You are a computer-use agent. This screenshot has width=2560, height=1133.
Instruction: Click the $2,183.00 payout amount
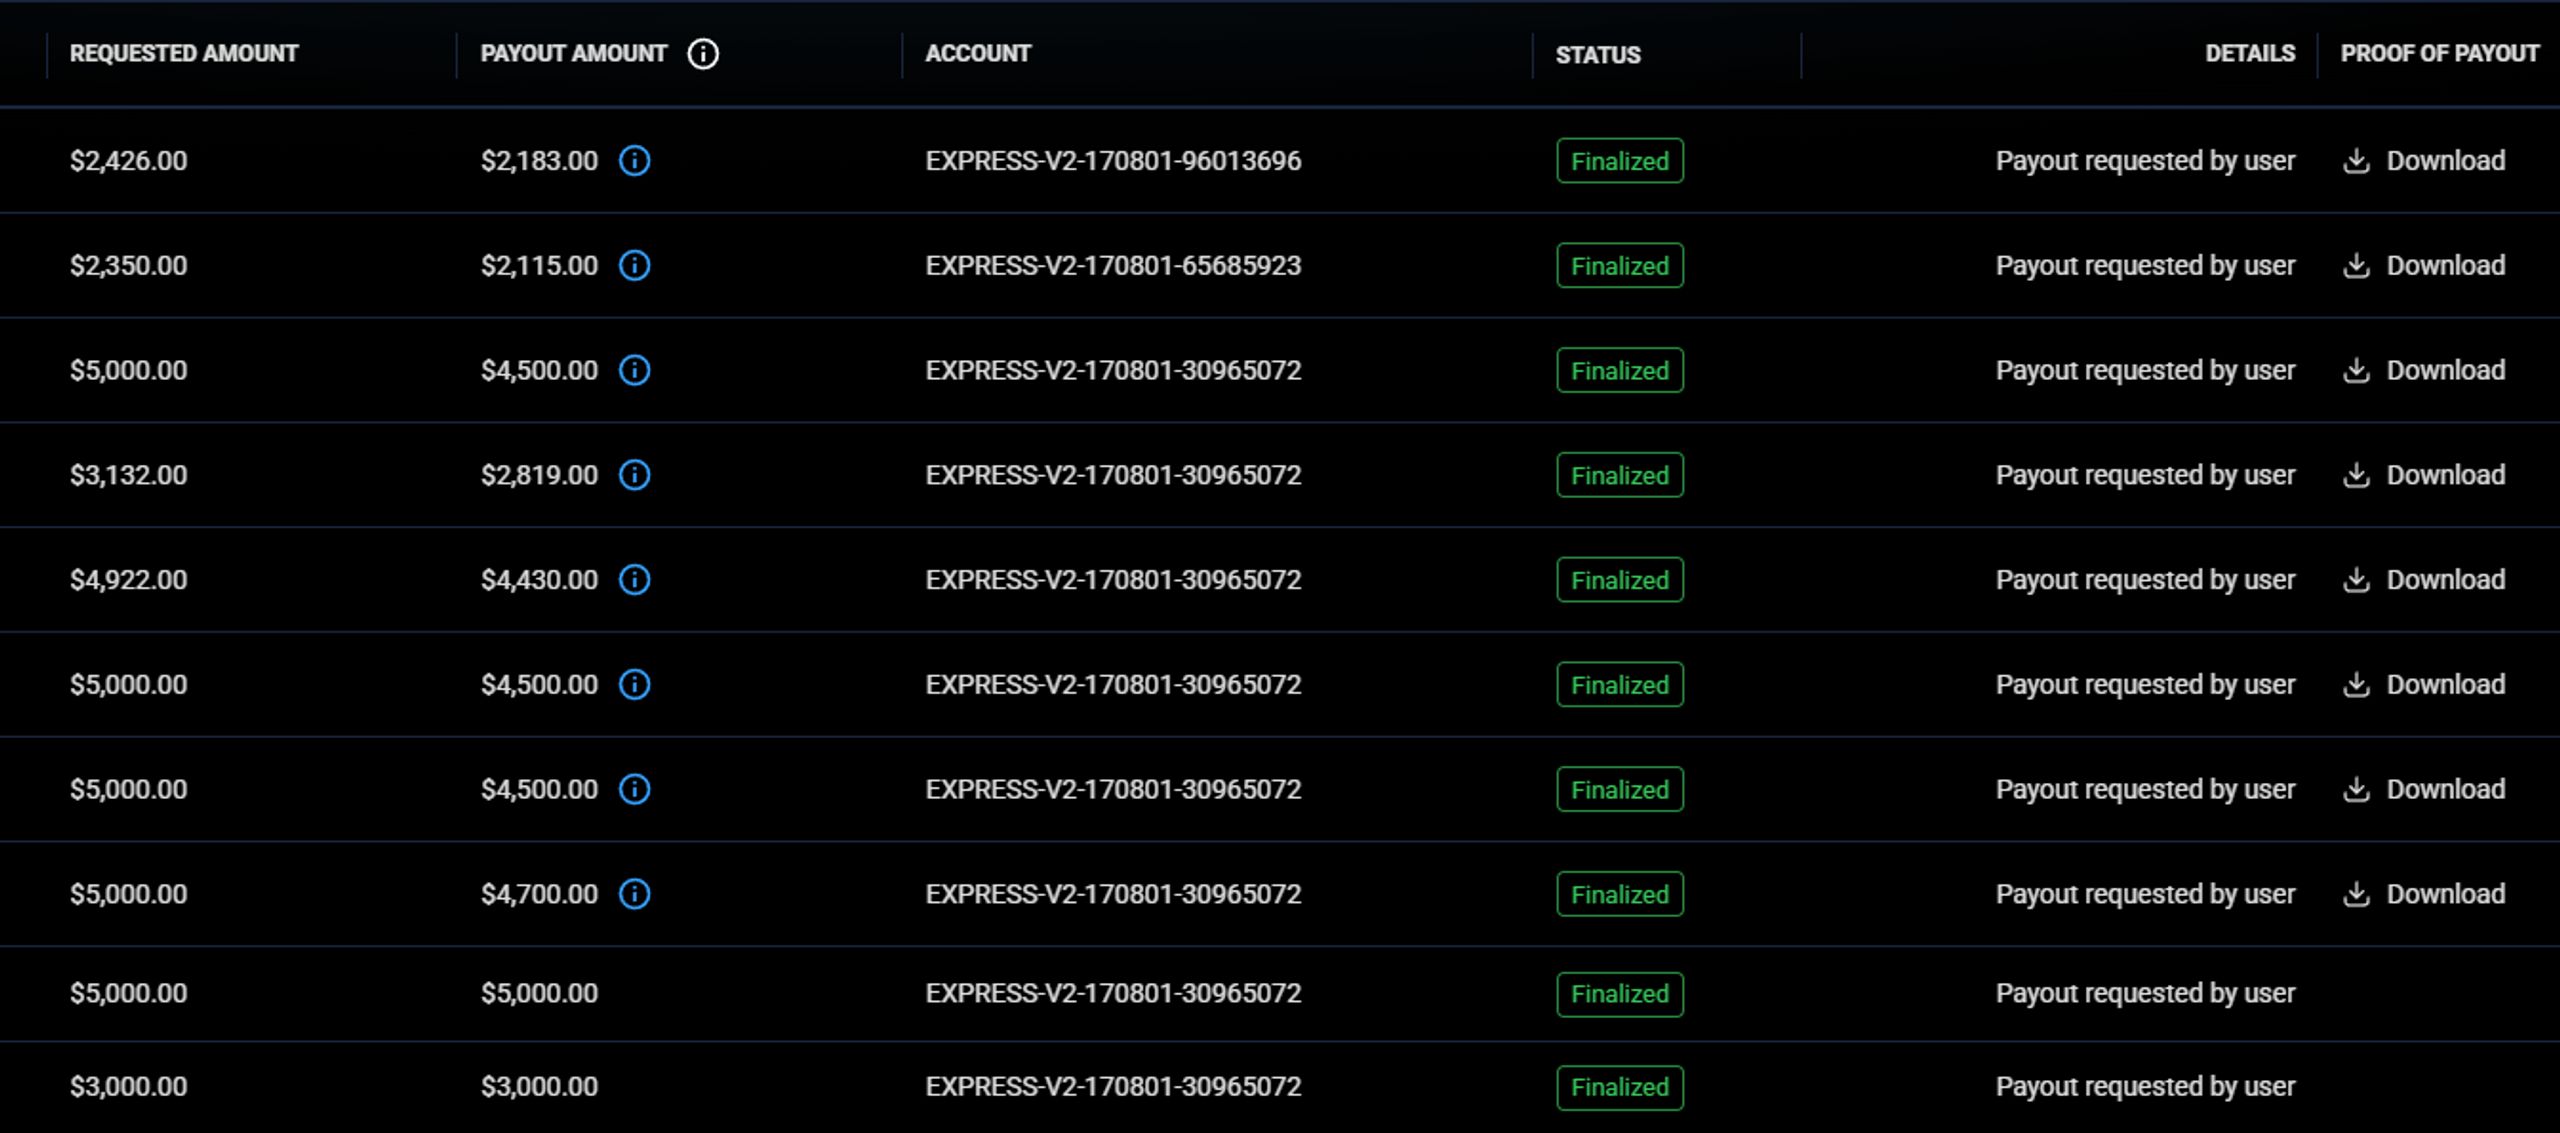[539, 161]
